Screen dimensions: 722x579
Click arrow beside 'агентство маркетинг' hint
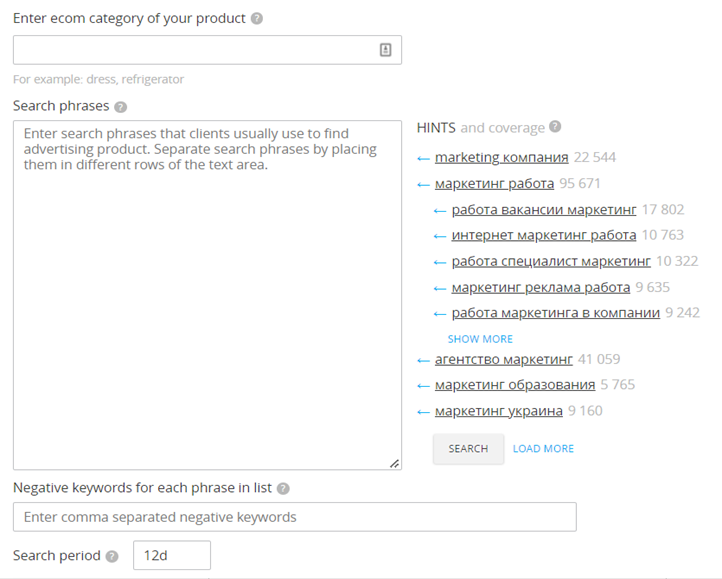point(423,359)
